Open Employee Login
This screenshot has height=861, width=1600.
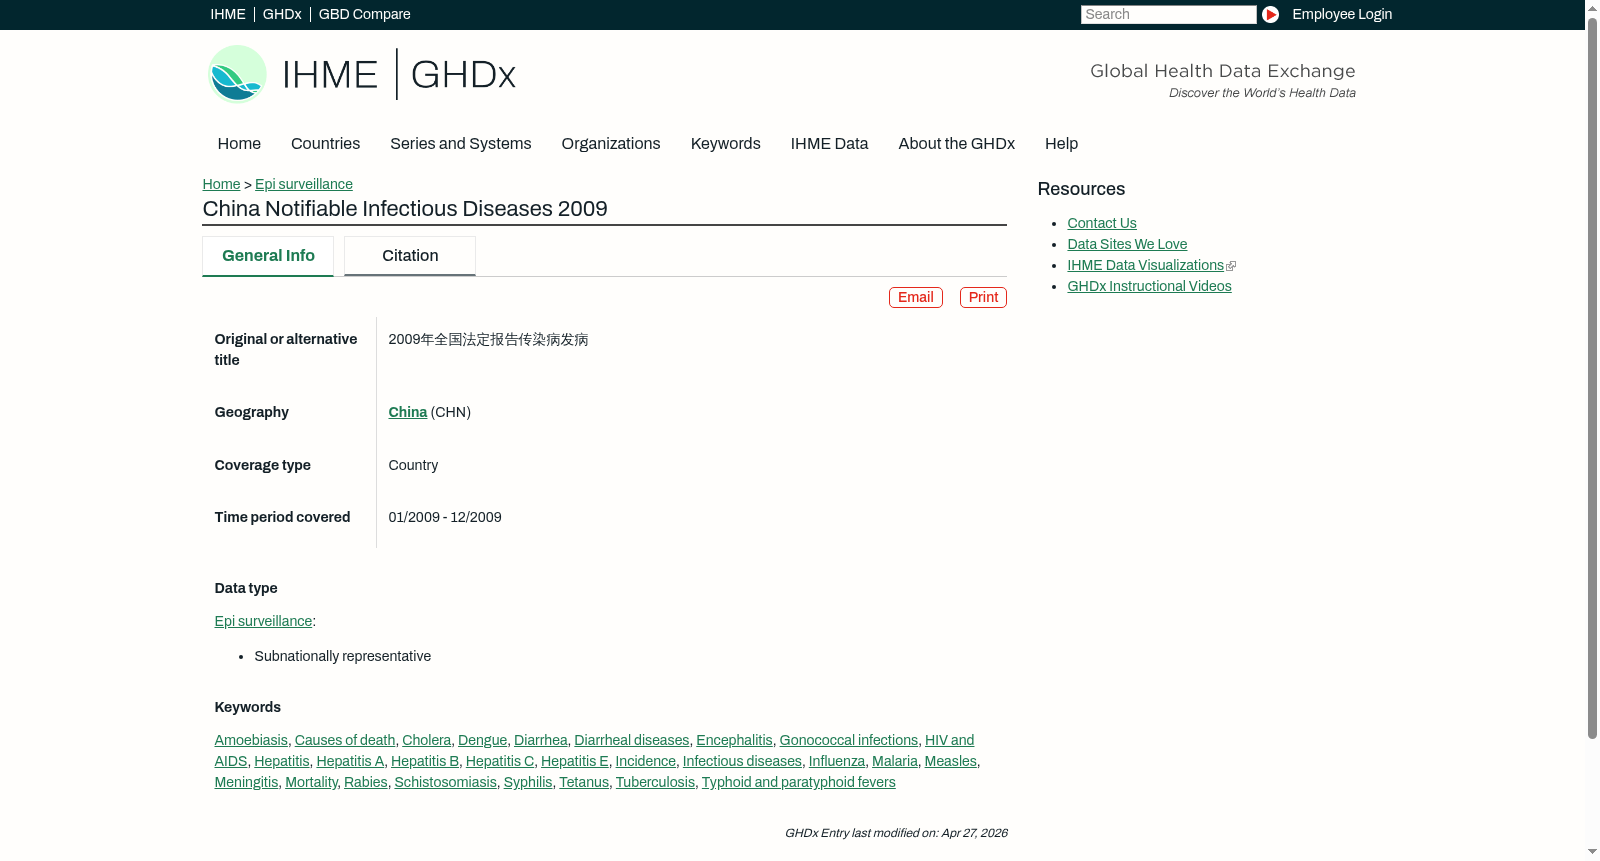click(x=1342, y=14)
